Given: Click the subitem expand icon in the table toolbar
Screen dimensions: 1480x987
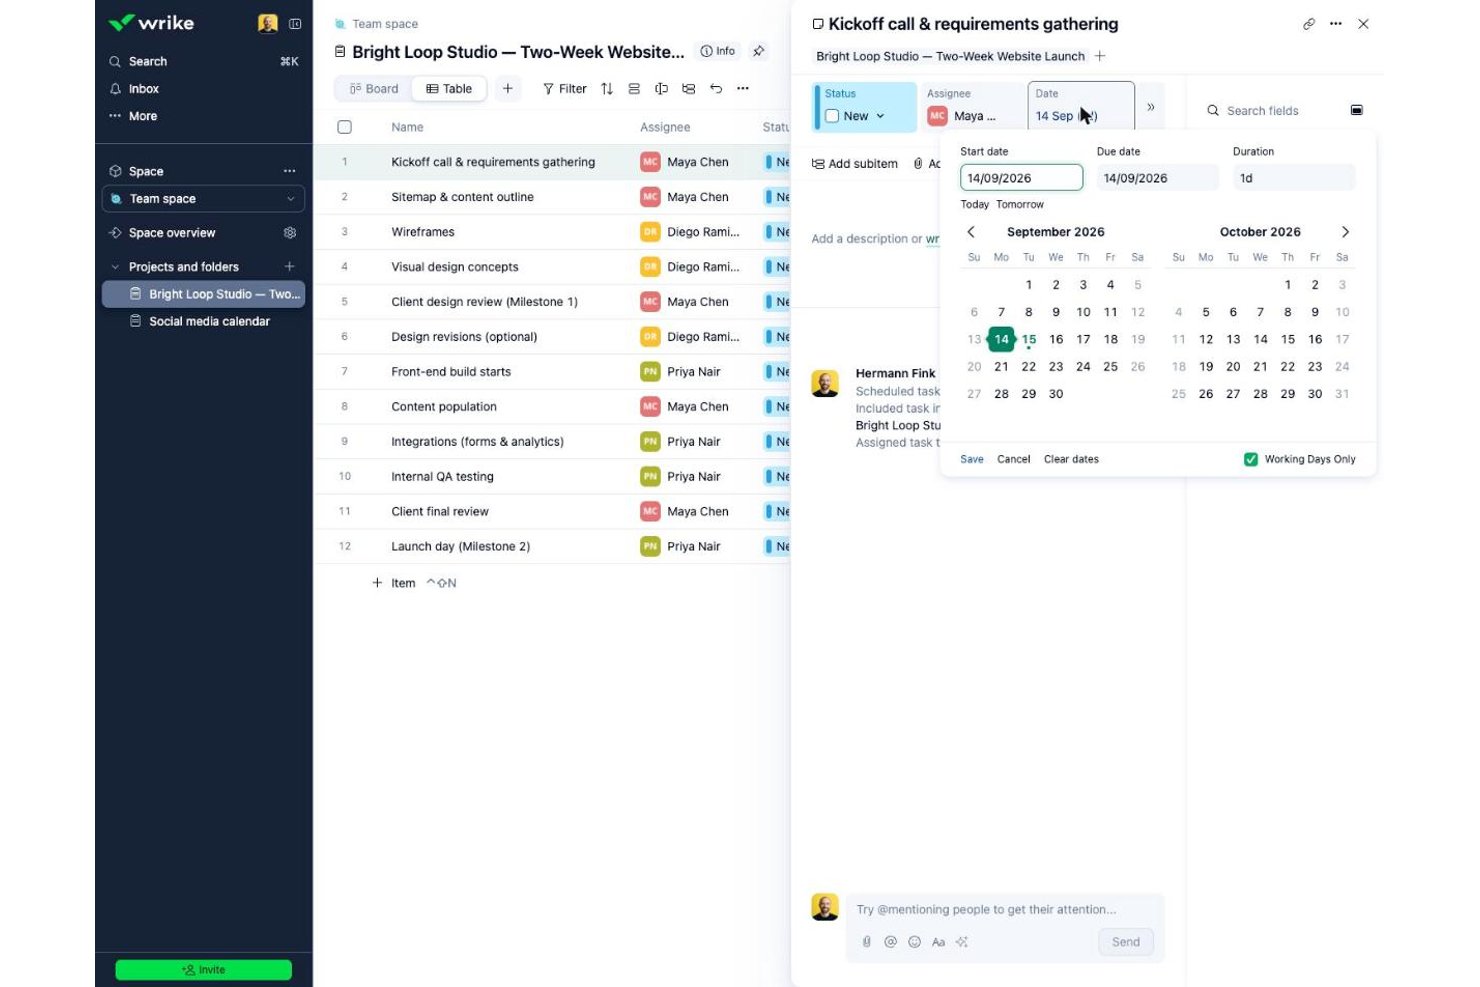Looking at the screenshot, I should [x=689, y=89].
